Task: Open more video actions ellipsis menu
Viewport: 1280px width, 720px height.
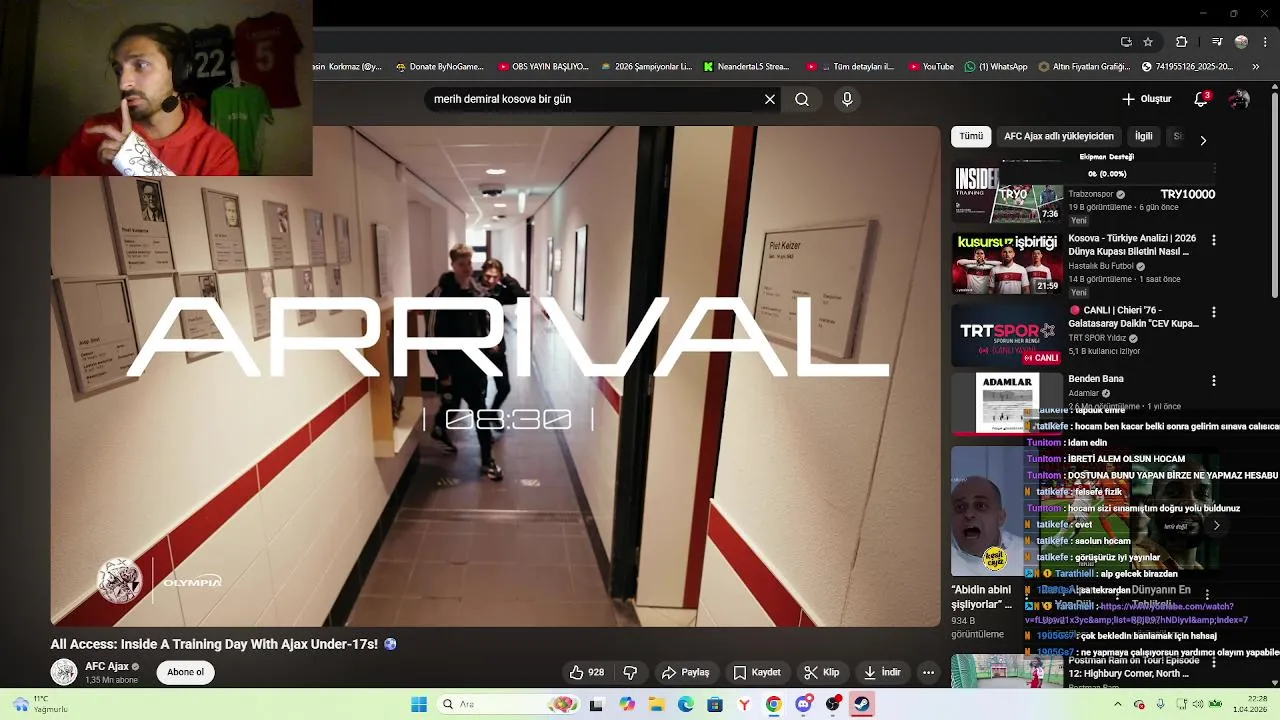Action: (x=928, y=672)
